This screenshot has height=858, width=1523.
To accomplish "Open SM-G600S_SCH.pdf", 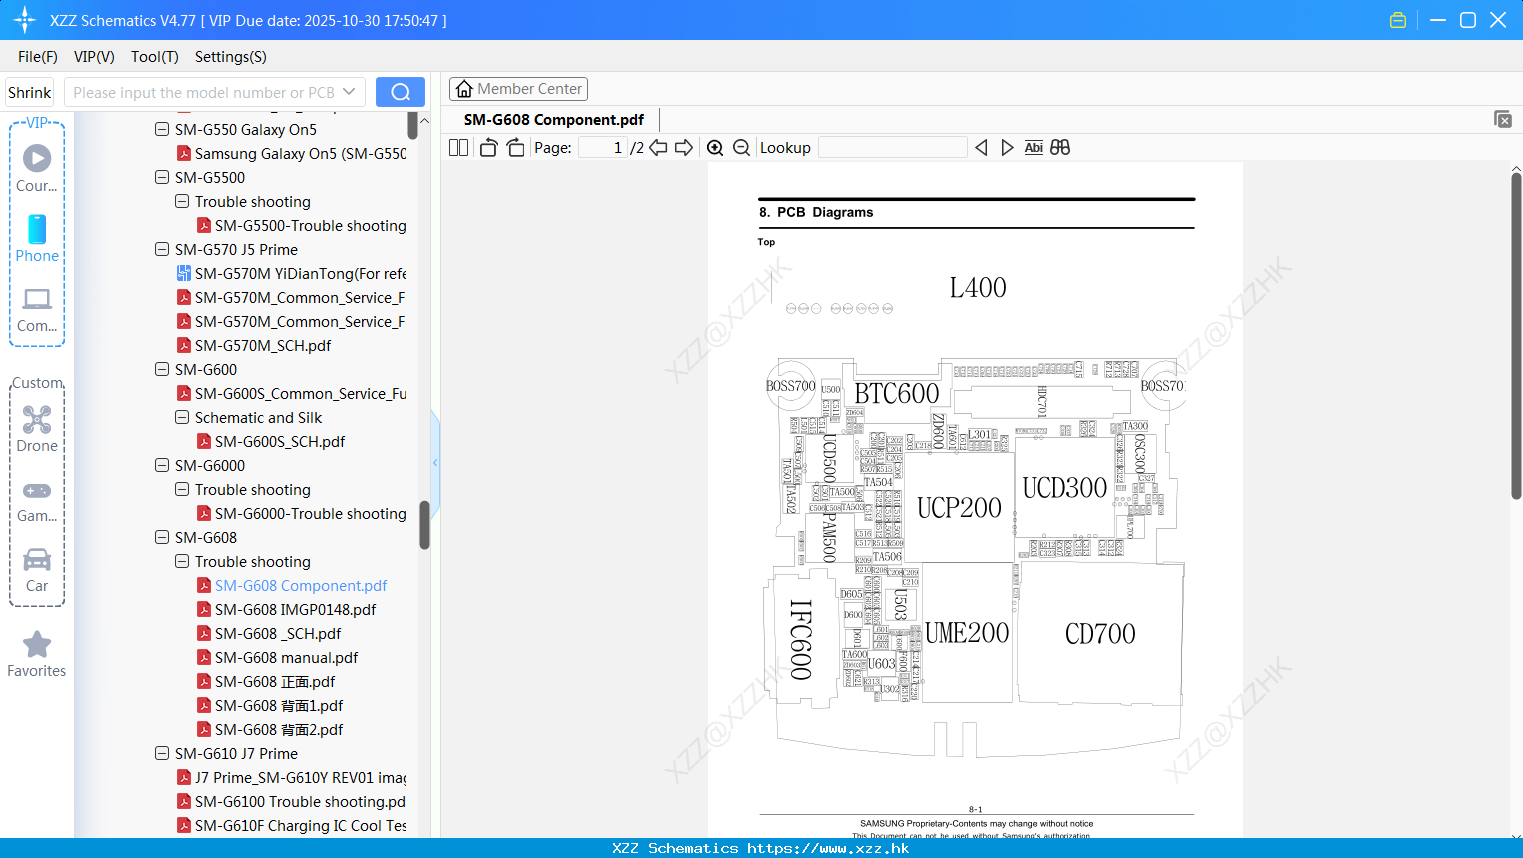I will pos(280,441).
